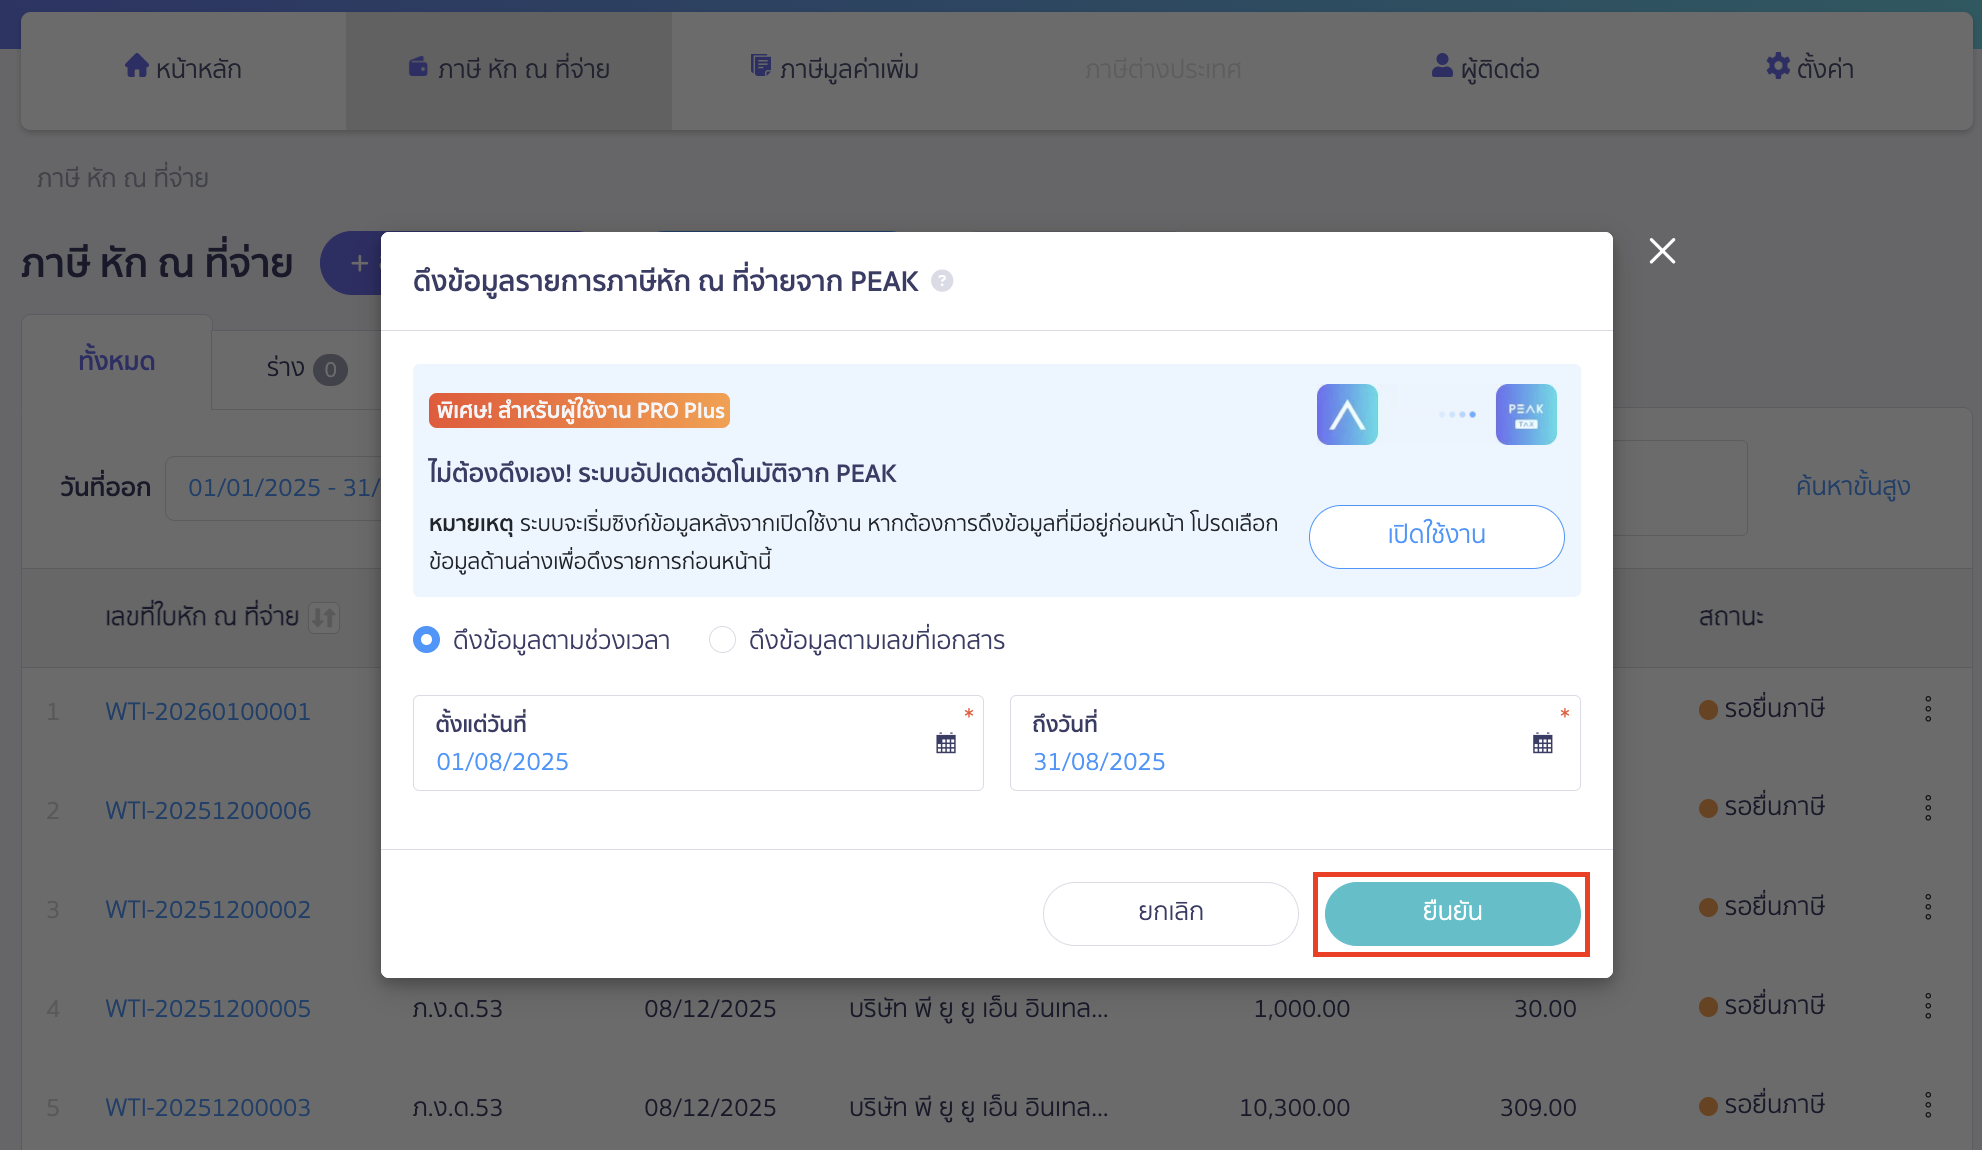Click the sort icon on เลขที่ใบหัก ณ ที่จ่าย column
This screenshot has width=1982, height=1150.
click(x=321, y=618)
